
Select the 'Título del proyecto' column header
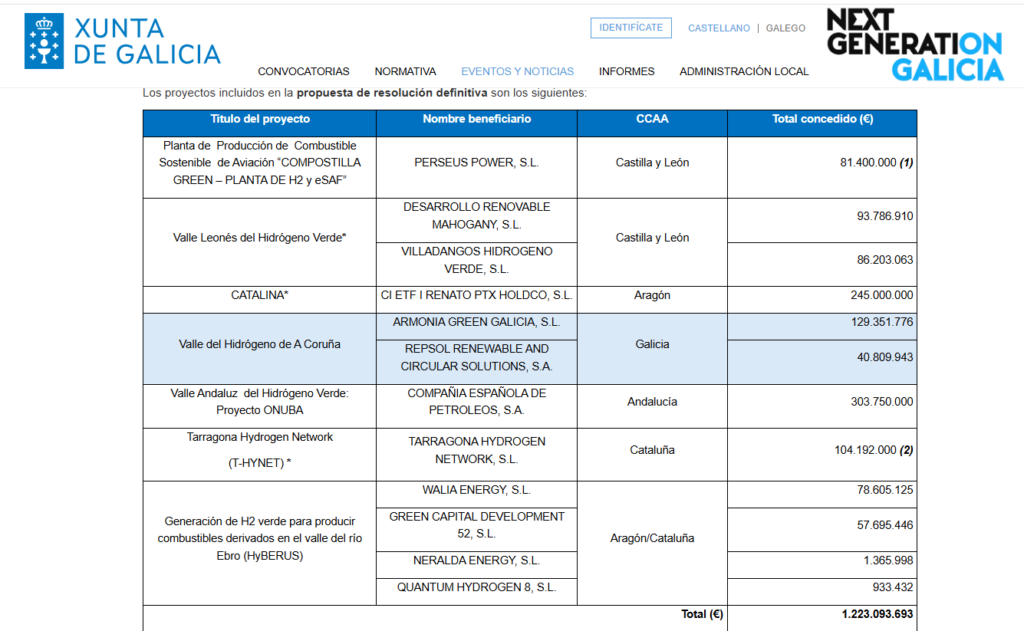[x=260, y=123]
